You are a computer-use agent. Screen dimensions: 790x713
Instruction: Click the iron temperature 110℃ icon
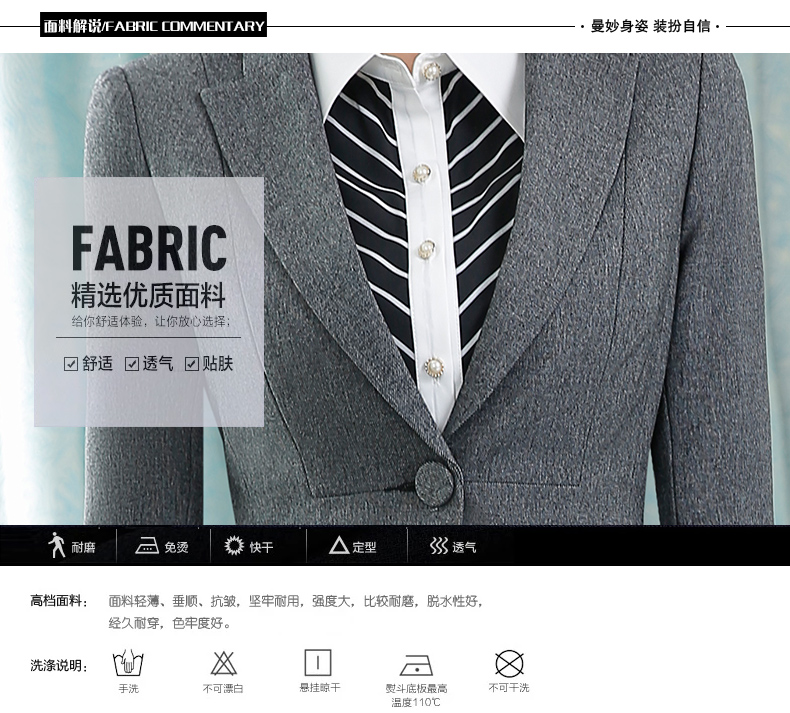point(416,665)
